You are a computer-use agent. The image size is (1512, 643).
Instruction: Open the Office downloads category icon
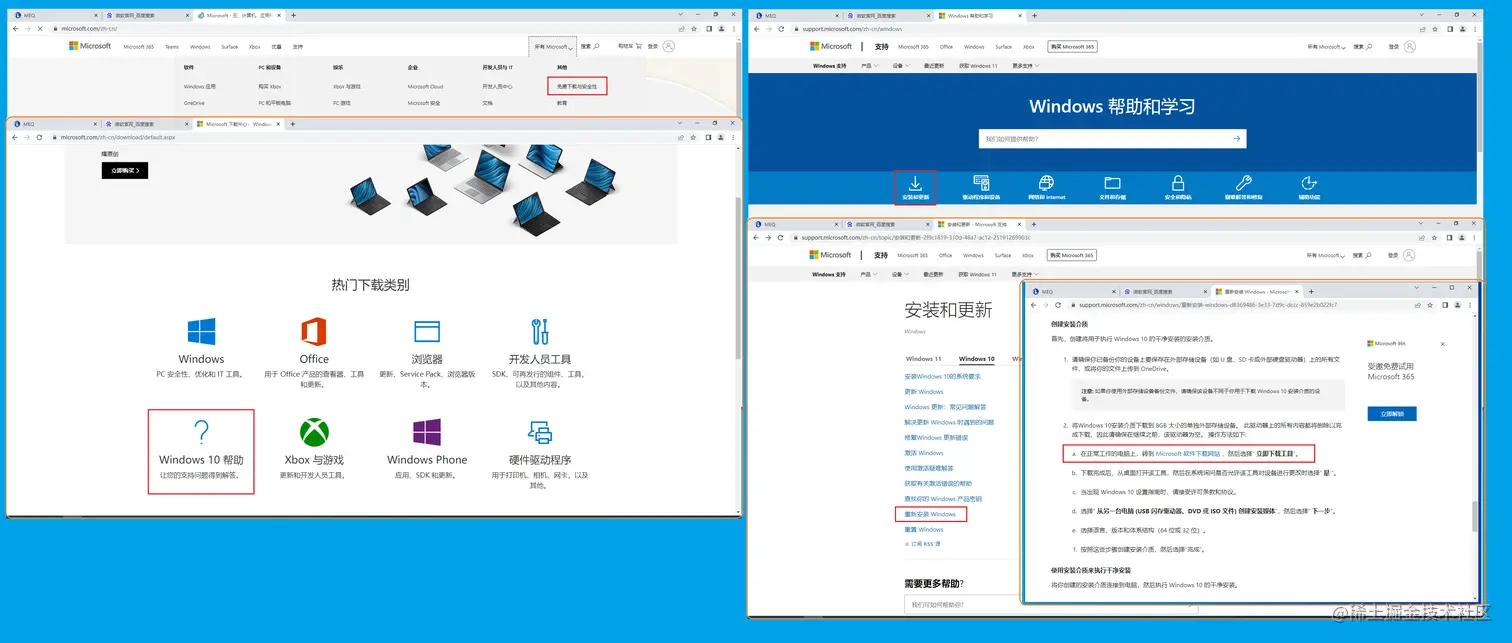[313, 331]
